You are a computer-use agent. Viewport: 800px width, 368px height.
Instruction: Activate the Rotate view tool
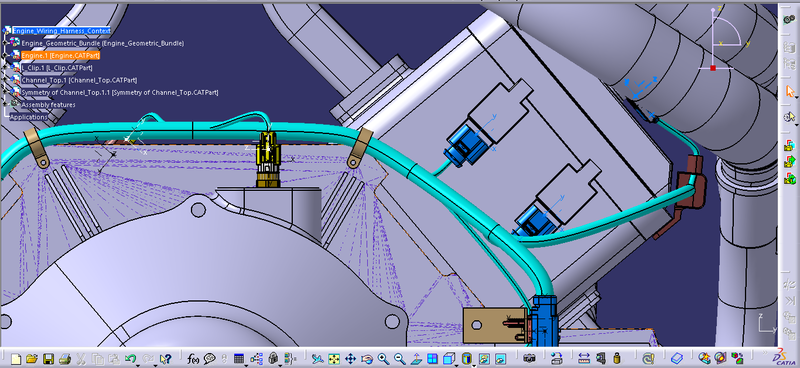(x=367, y=359)
